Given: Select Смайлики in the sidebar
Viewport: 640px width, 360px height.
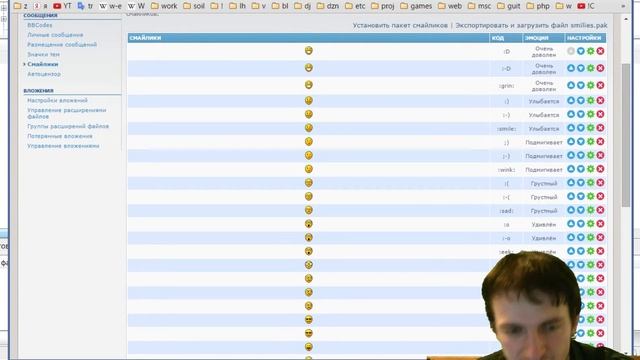Looking at the screenshot, I should coord(42,64).
